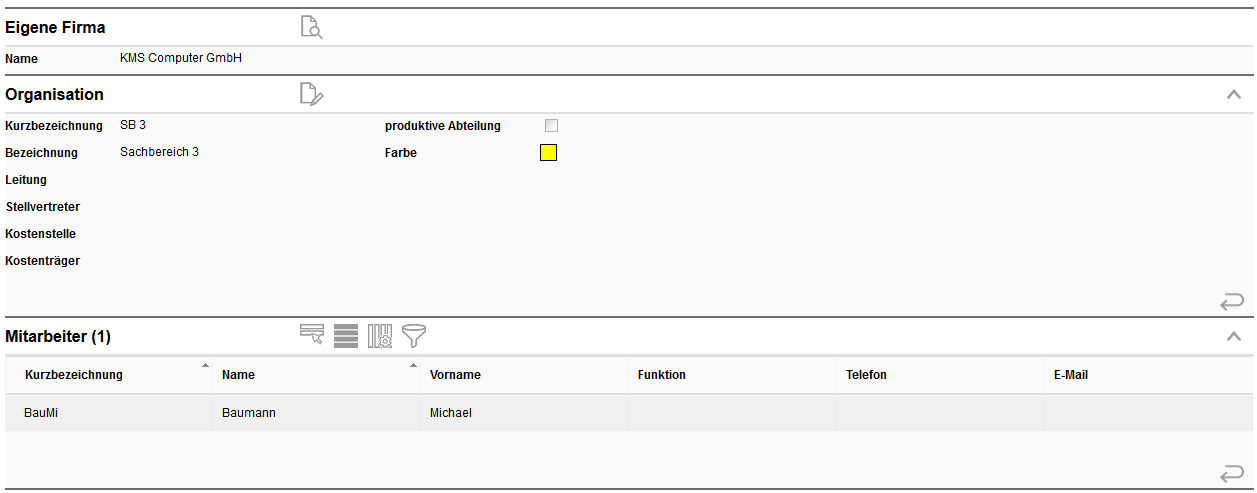The width and height of the screenshot is (1257, 493).
Task: Click the Telefon column header
Action: tap(866, 375)
